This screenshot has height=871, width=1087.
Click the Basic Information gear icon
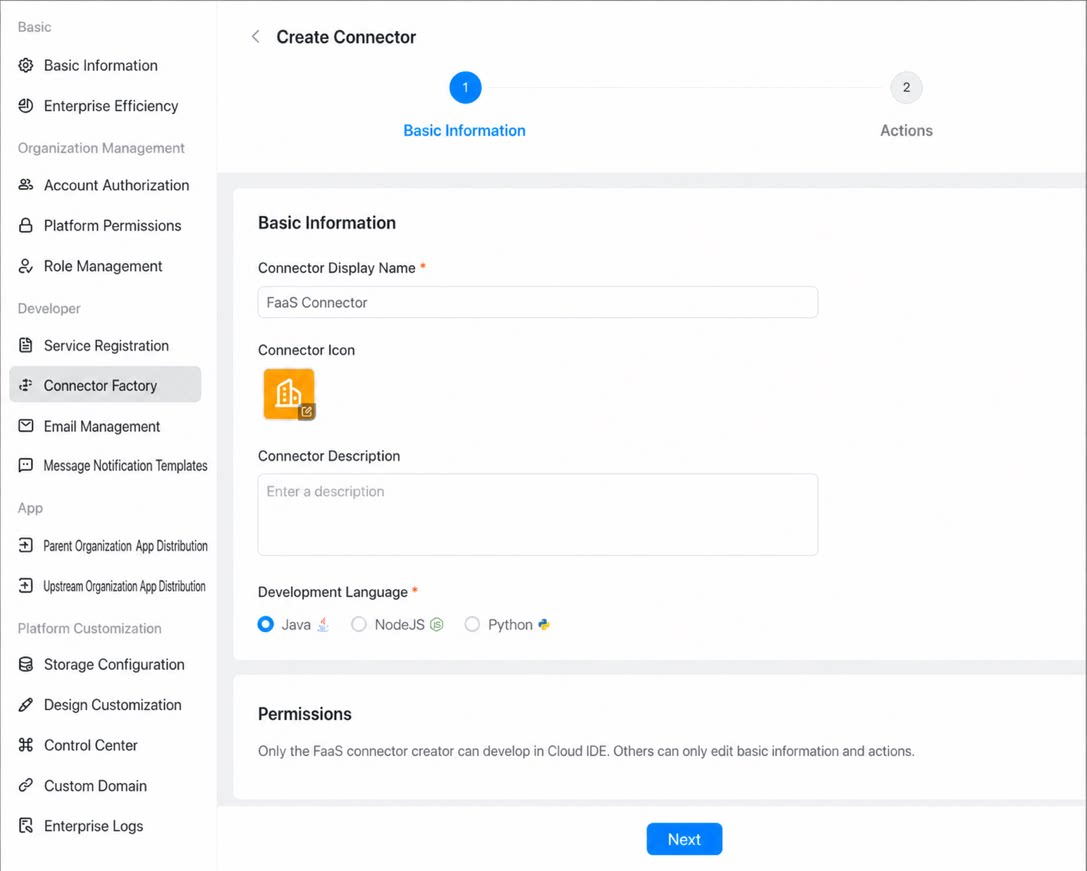26,65
